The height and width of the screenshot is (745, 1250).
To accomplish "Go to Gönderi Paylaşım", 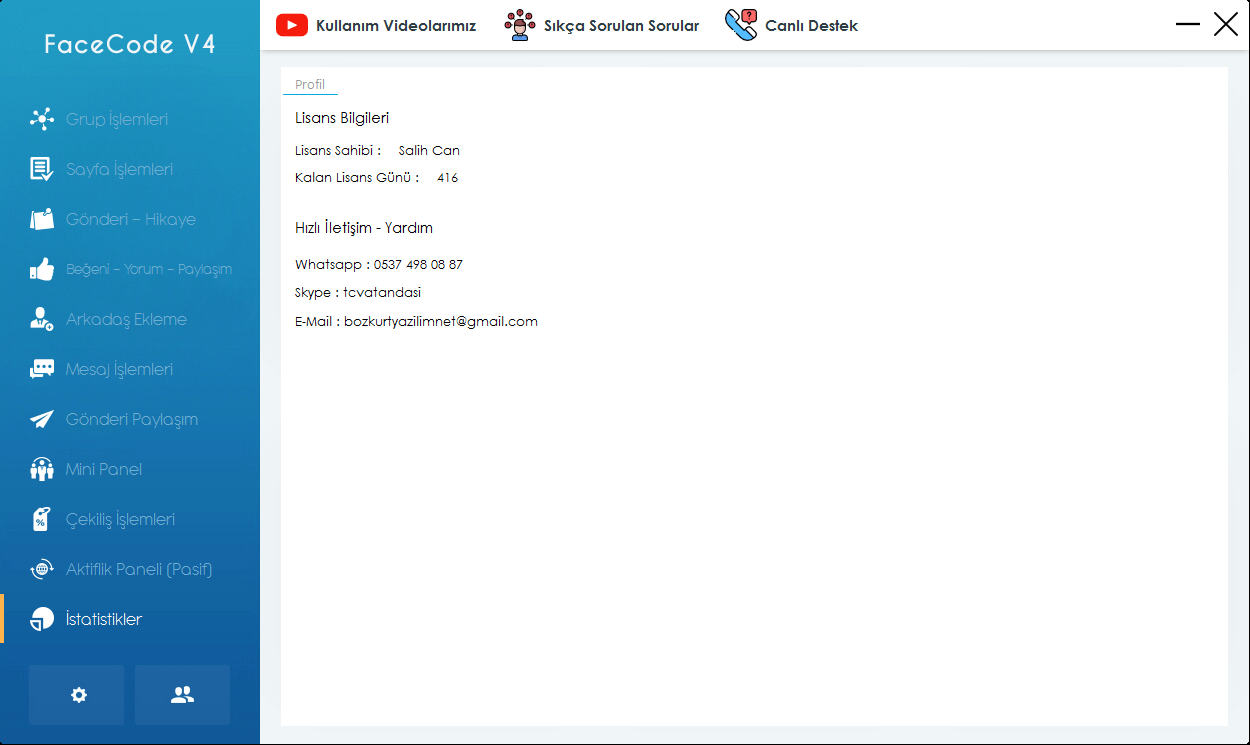I will (x=130, y=419).
